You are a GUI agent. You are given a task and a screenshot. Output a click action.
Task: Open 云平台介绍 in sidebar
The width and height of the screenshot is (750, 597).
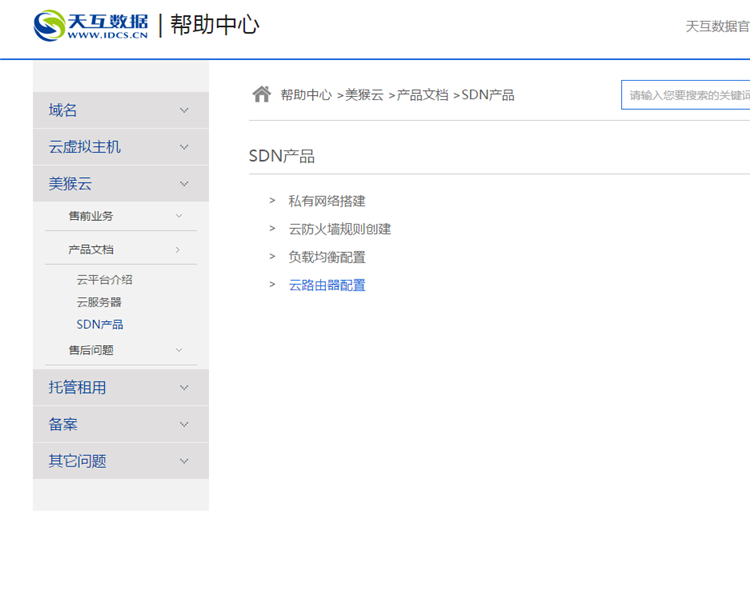click(x=104, y=280)
